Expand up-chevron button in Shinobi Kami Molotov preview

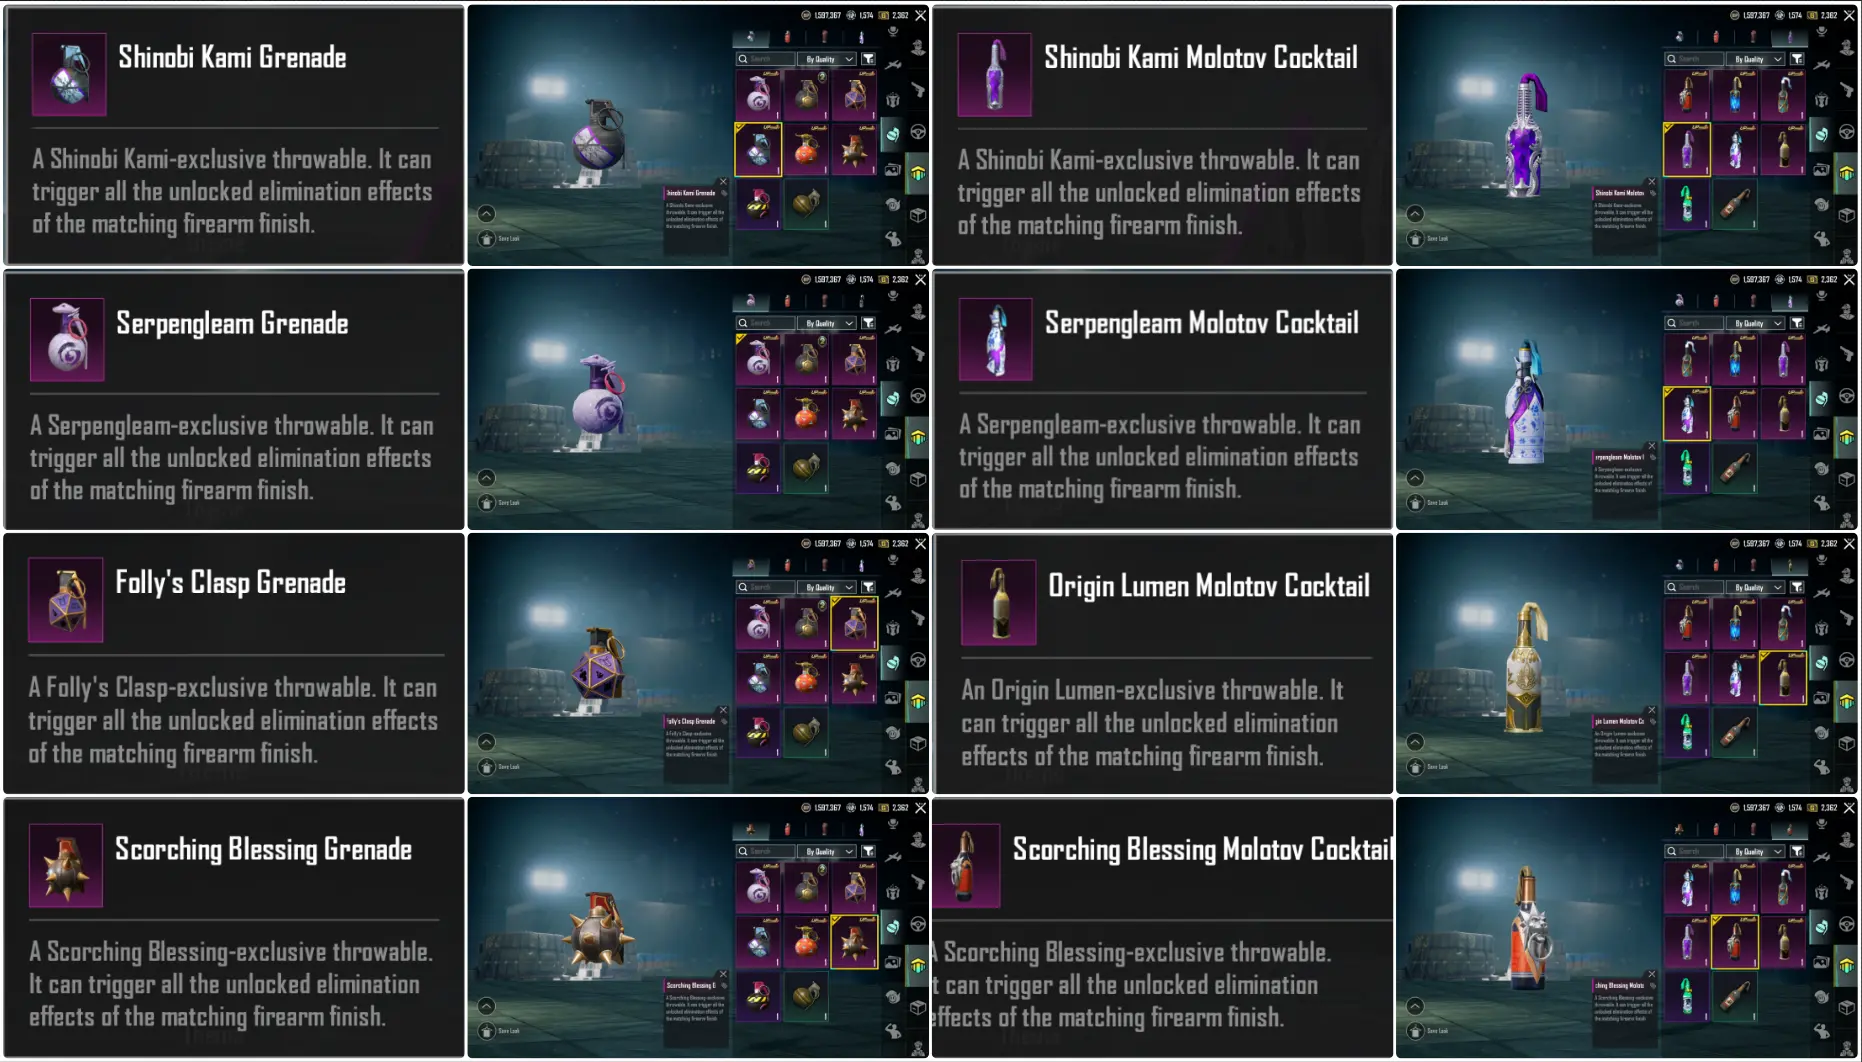pos(1415,213)
